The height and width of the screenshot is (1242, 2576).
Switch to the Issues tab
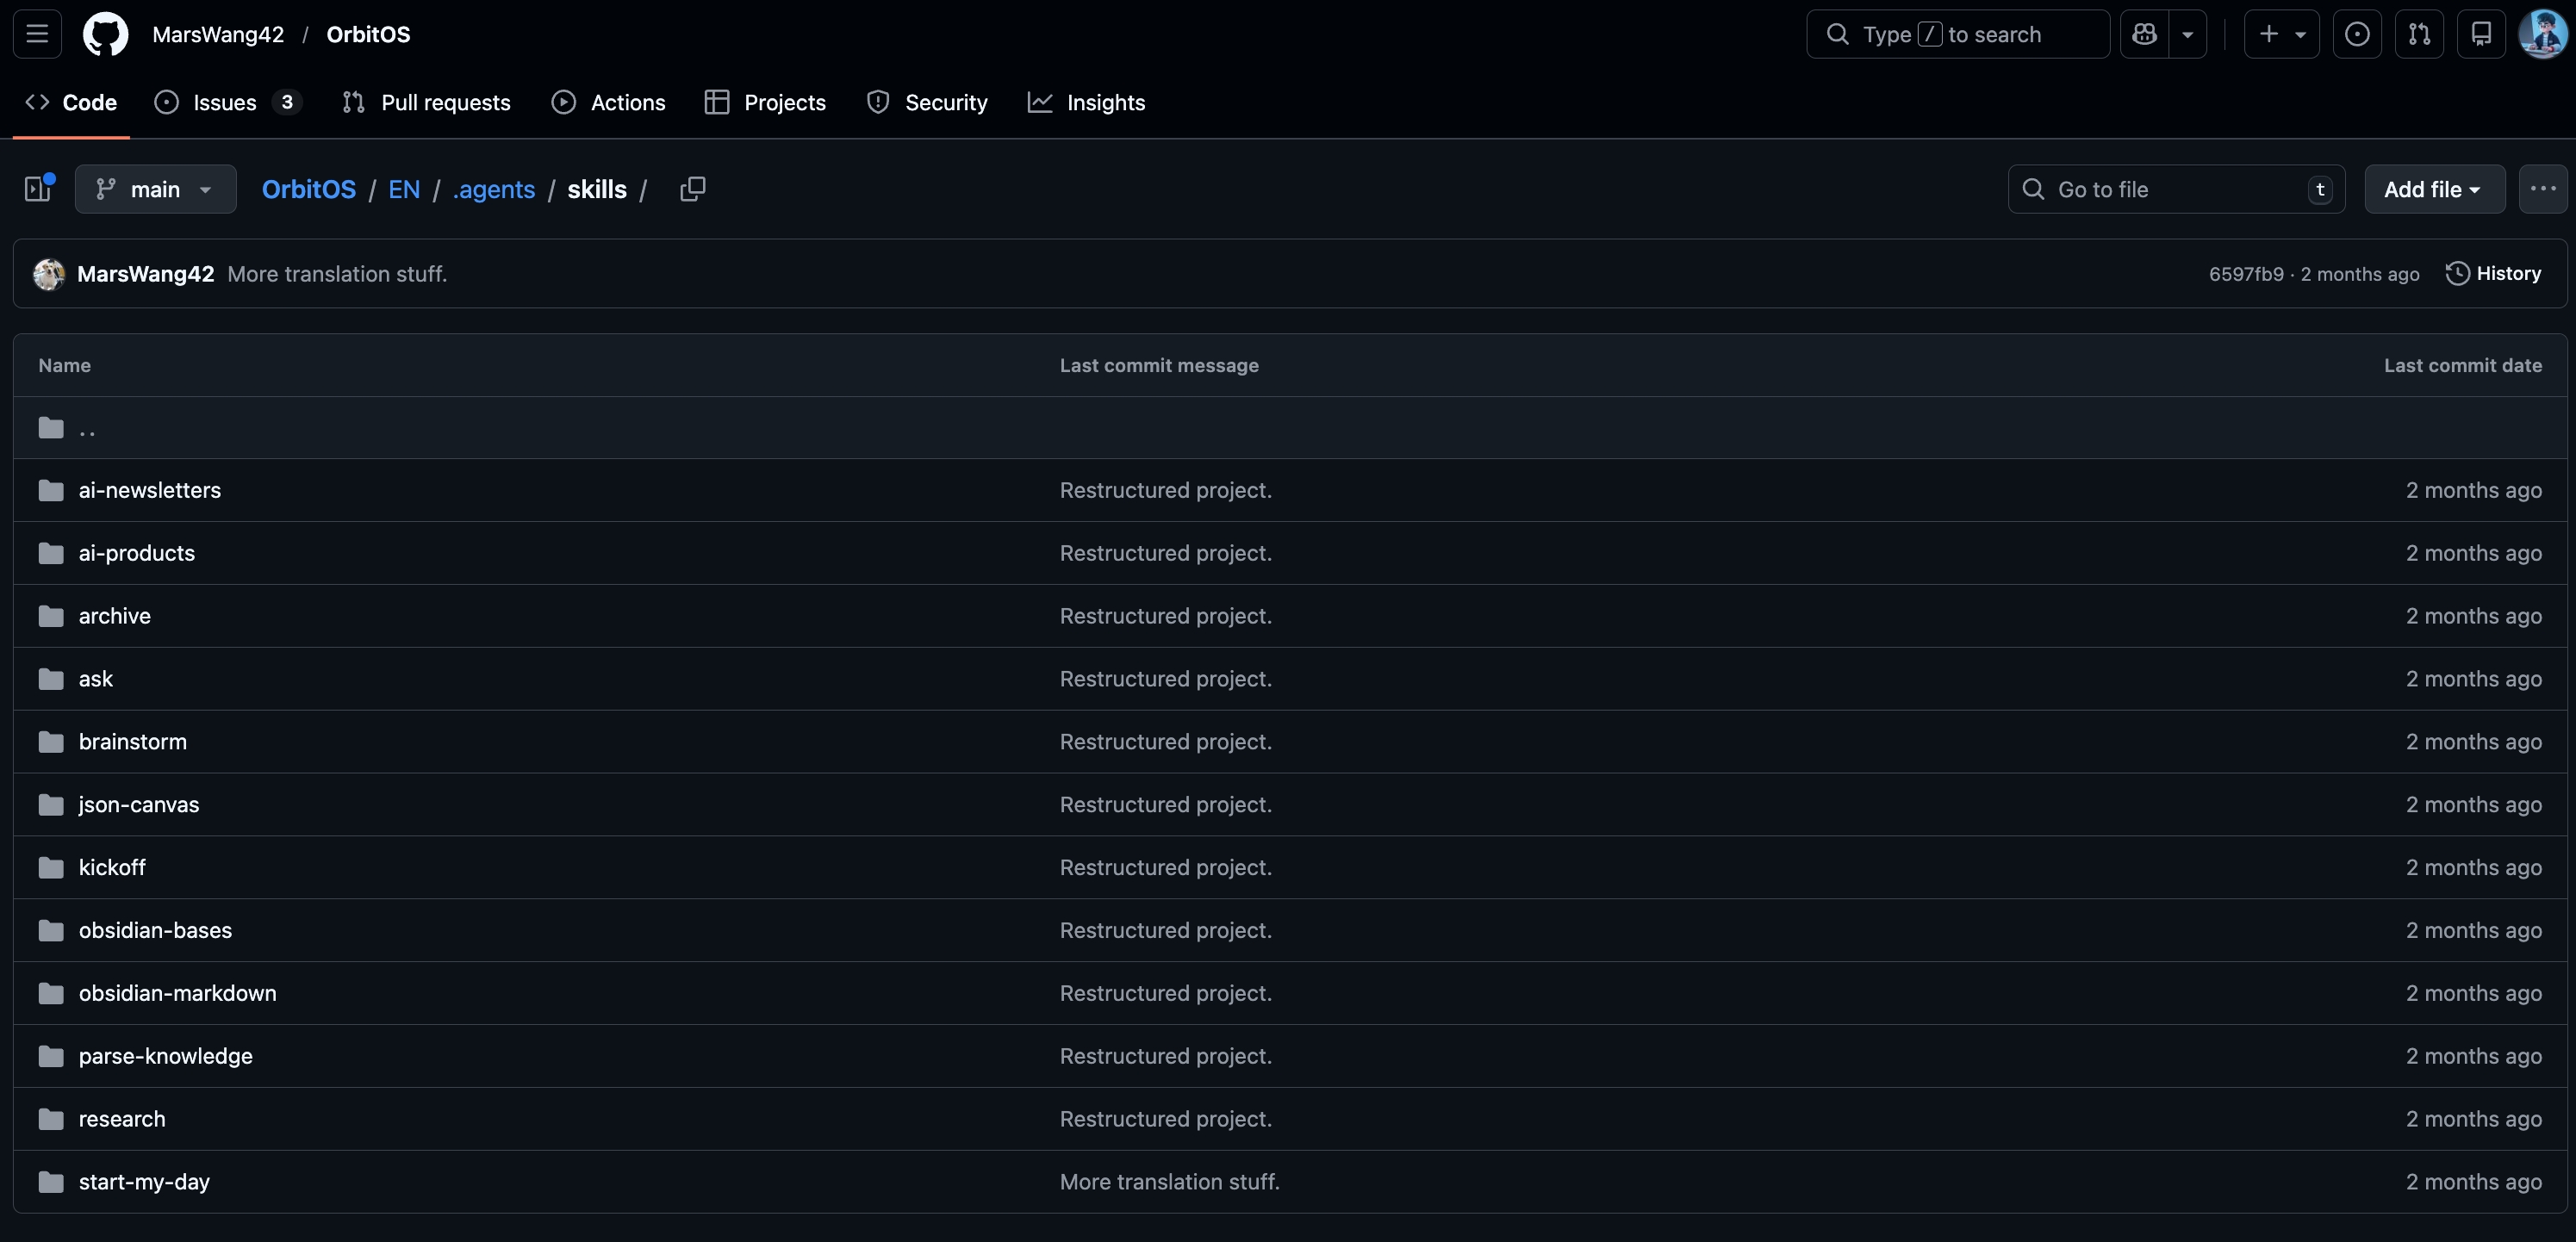click(224, 102)
